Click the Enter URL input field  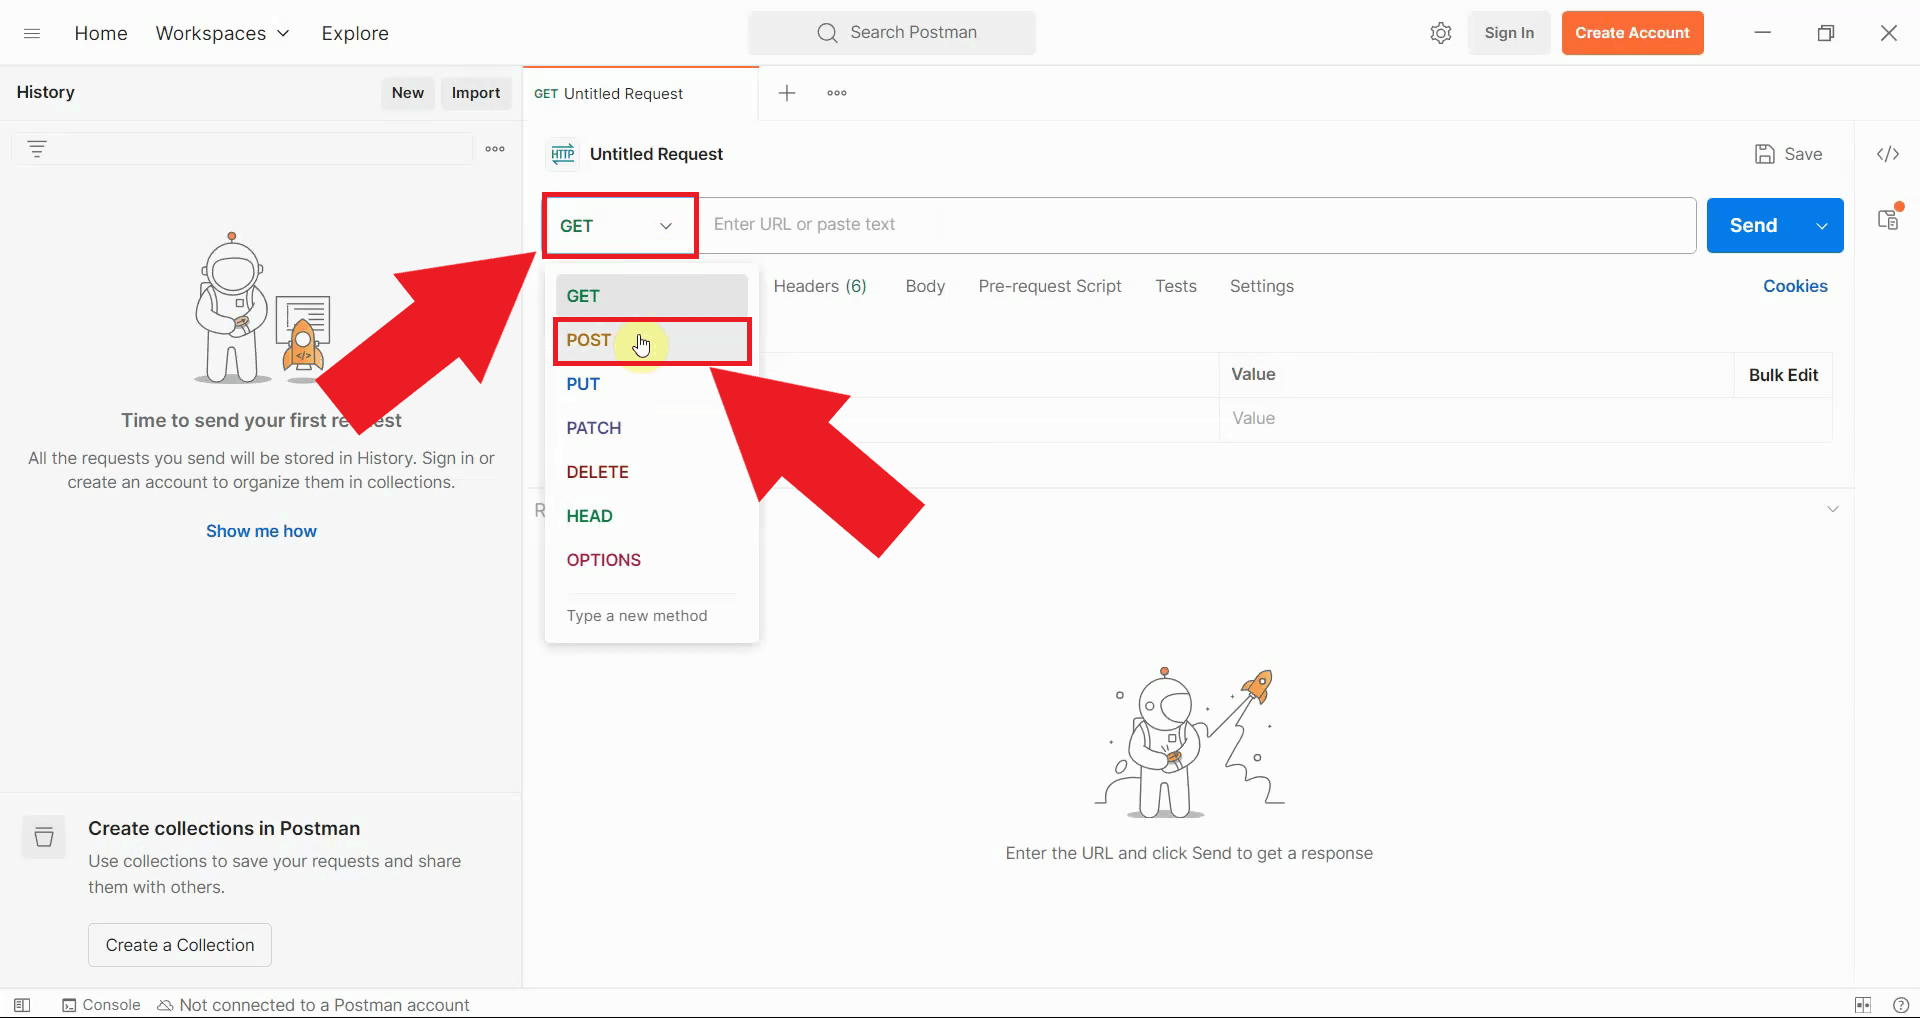coord(1100,224)
